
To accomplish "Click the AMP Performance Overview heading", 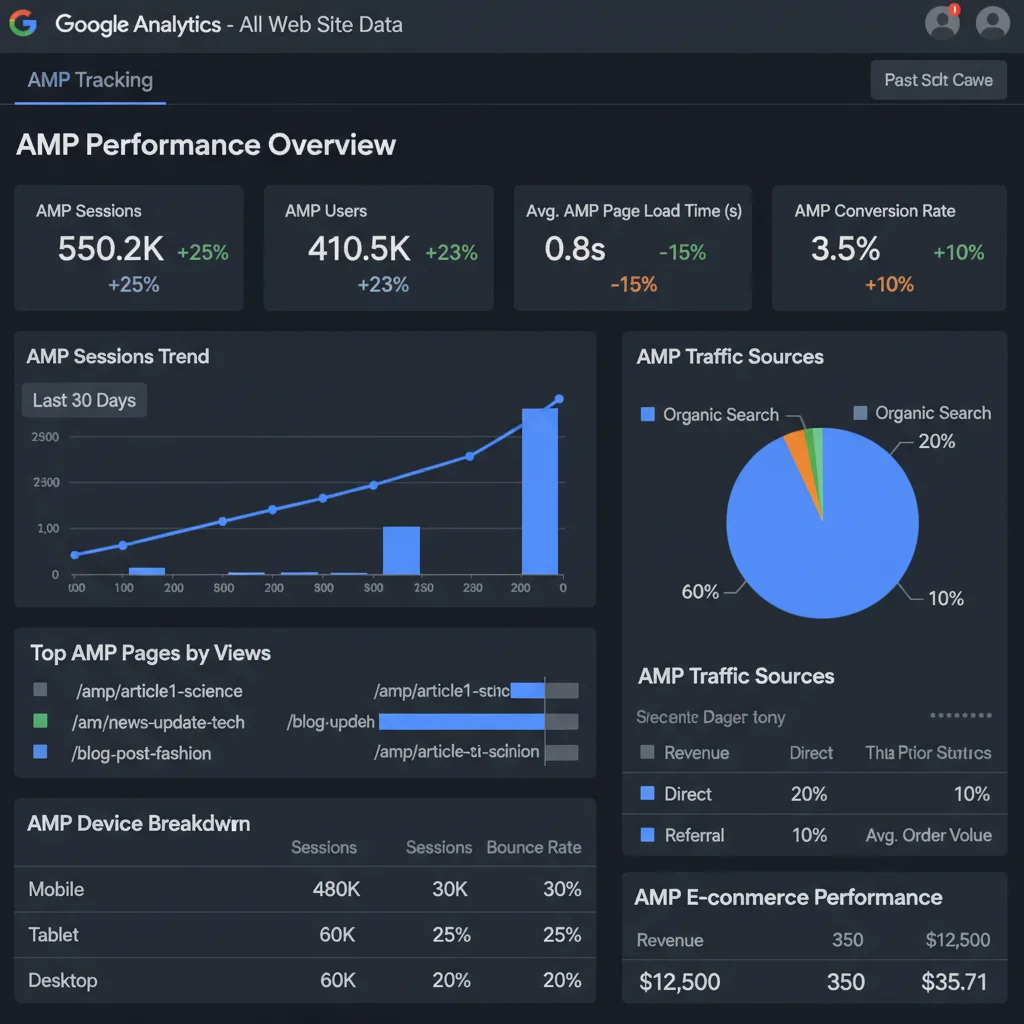I will (x=206, y=145).
